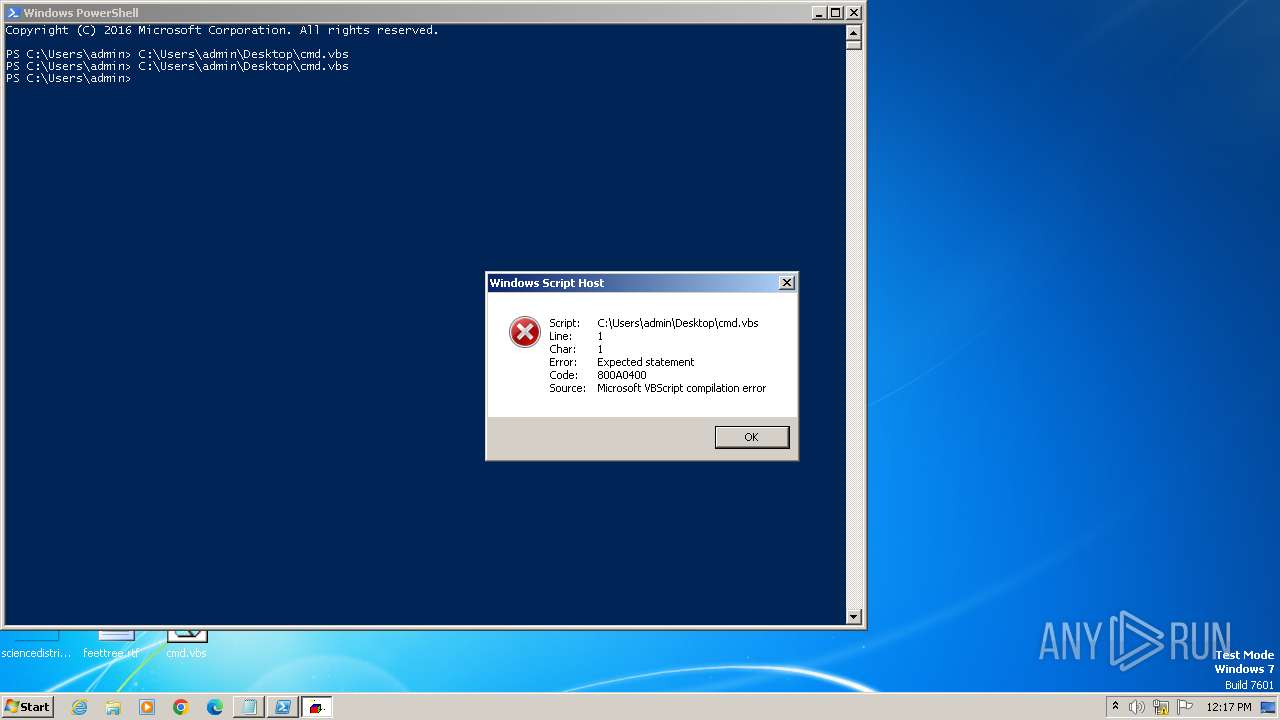Click the Windows Script Host title bar
This screenshot has width=1280, height=720.
[x=632, y=283]
